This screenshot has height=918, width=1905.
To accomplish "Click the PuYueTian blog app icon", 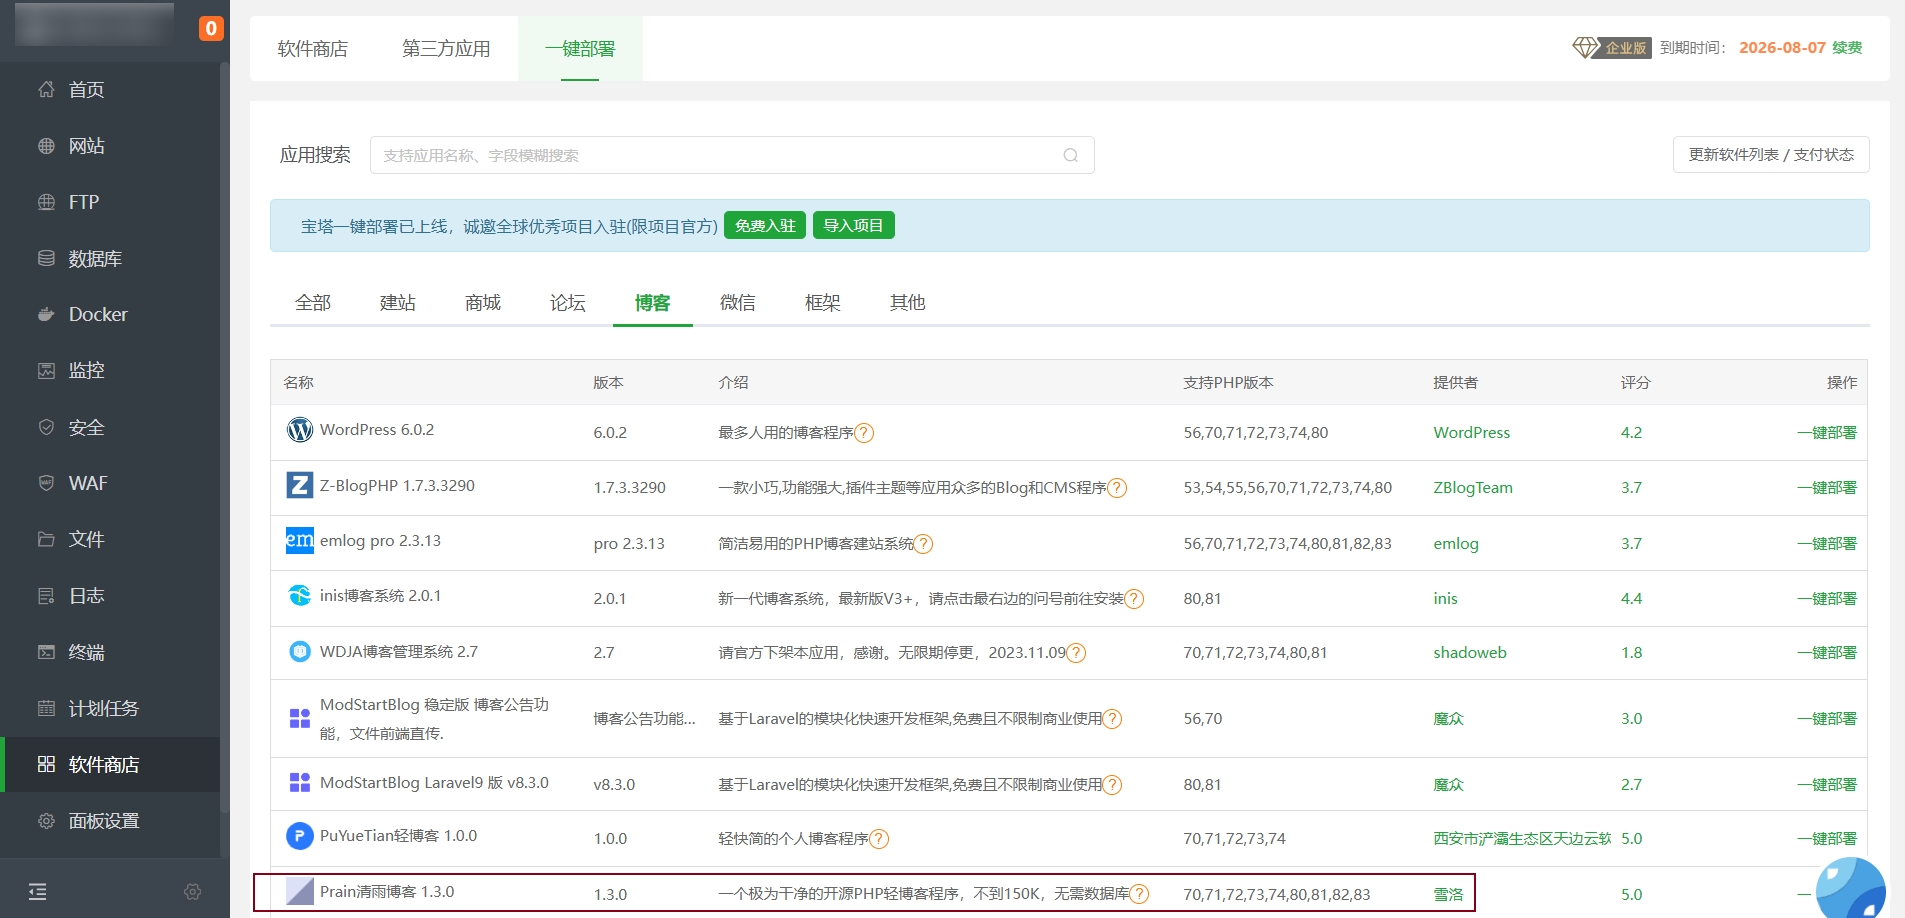I will 299,836.
